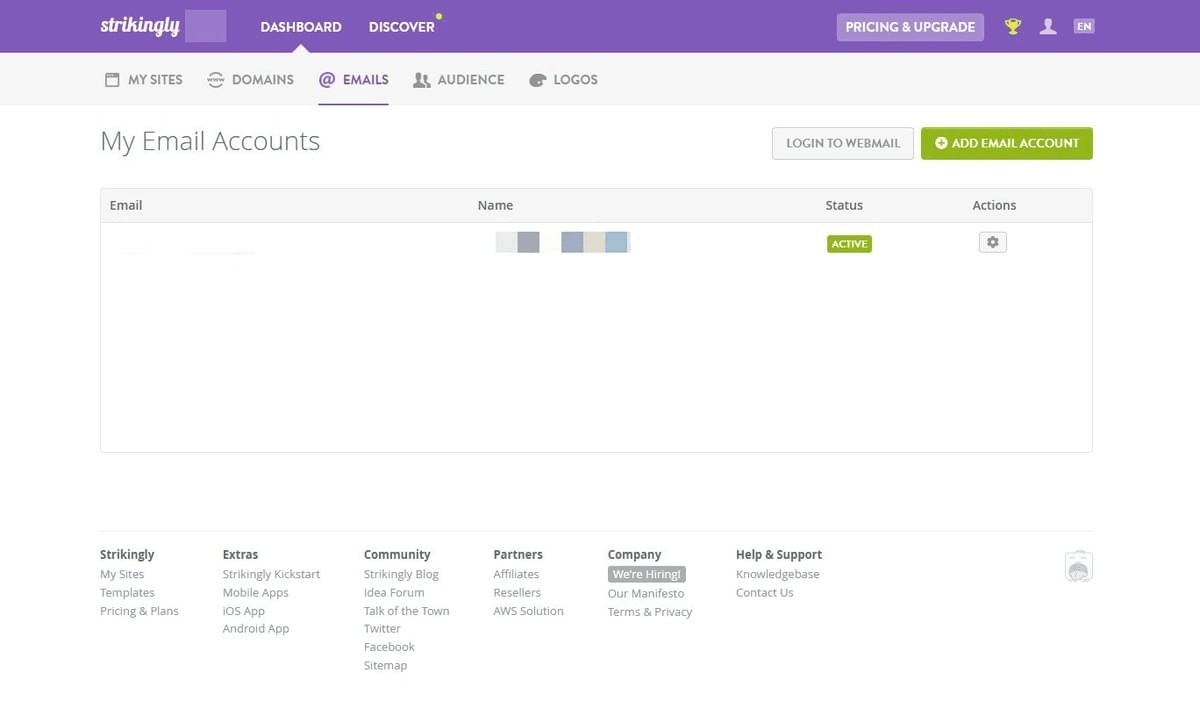1200x716 pixels.
Task: Click the Audience people icon
Action: [422, 80]
